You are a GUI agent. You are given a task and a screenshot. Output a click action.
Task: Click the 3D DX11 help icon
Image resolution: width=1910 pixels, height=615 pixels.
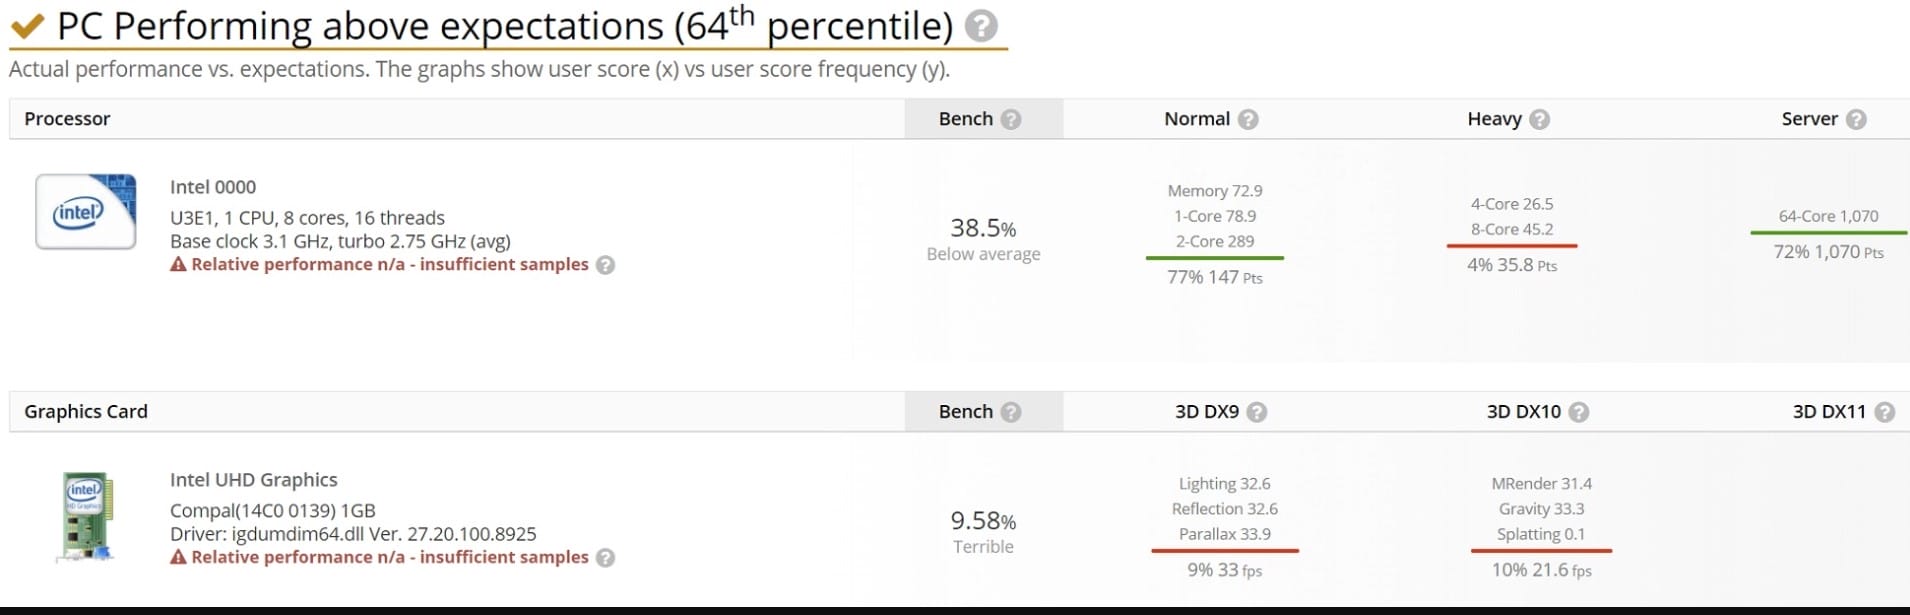(x=1885, y=412)
